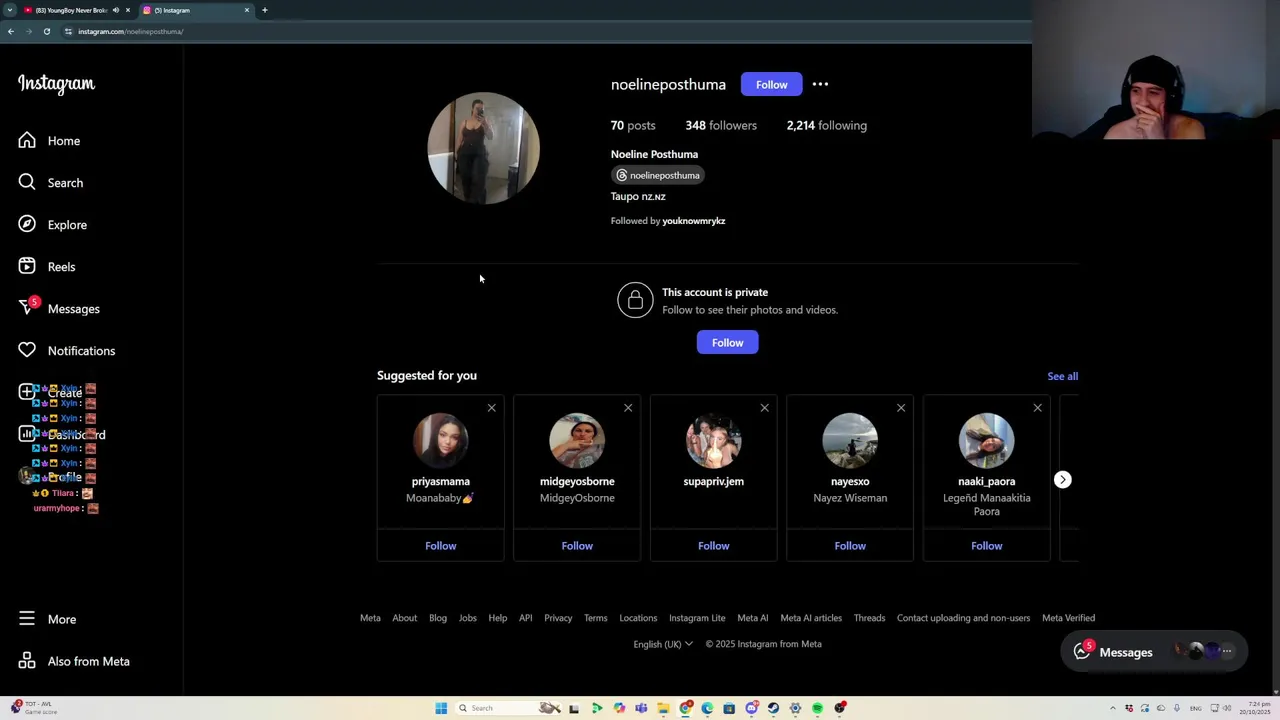This screenshot has width=1280, height=720.
Task: Open the Windows Start menu
Action: click(x=441, y=708)
